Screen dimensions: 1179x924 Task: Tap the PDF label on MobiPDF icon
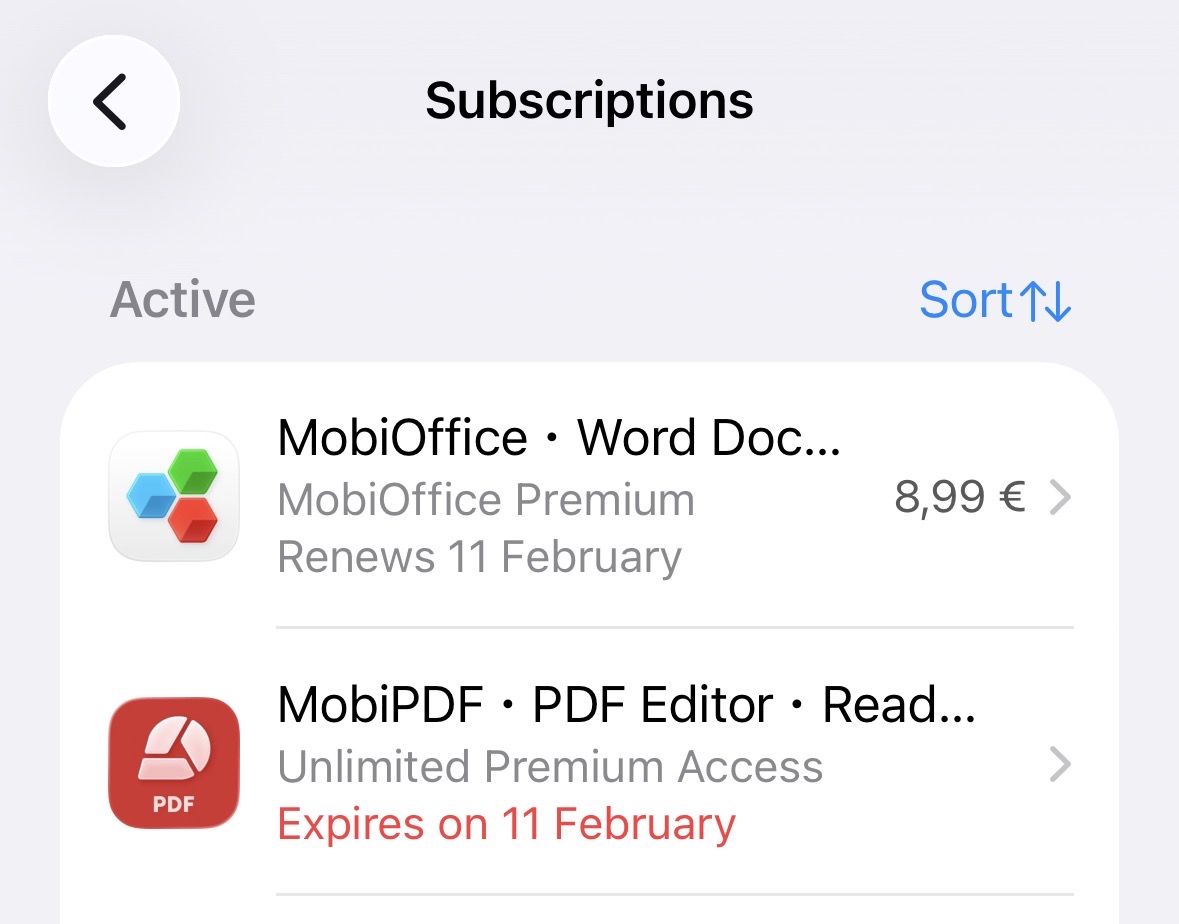(x=174, y=804)
